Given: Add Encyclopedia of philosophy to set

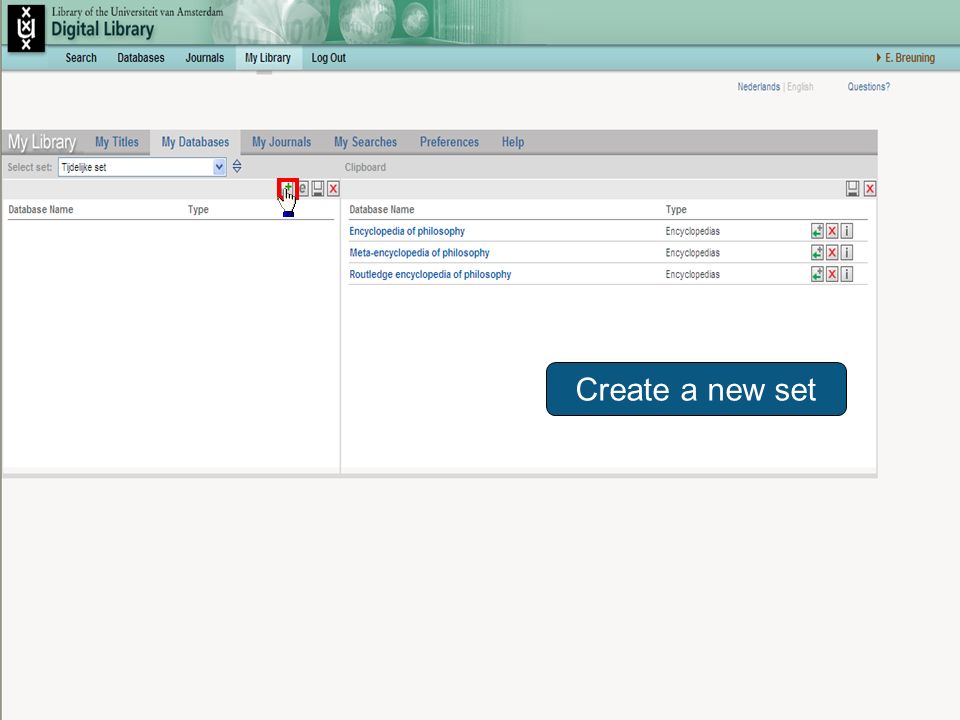Looking at the screenshot, I should coord(817,231).
